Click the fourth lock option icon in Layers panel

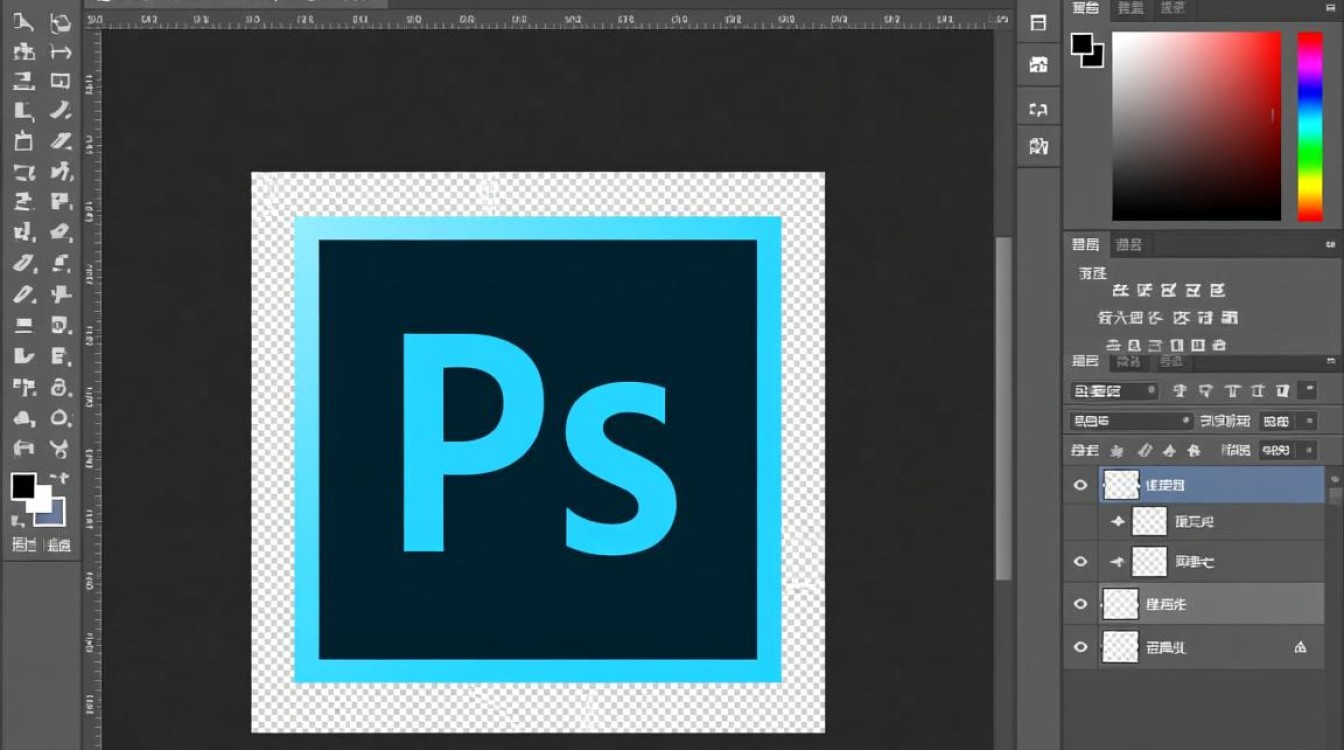1195,451
